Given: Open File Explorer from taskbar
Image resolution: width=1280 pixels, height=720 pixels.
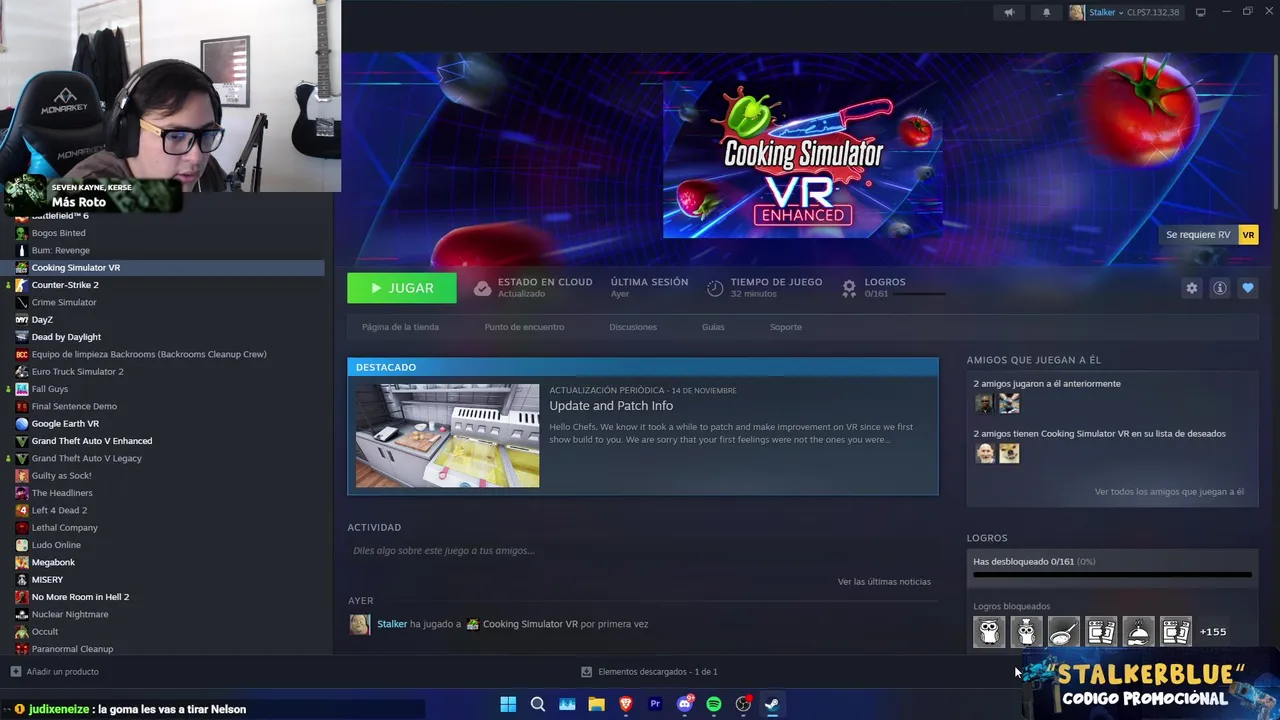Looking at the screenshot, I should 596,704.
